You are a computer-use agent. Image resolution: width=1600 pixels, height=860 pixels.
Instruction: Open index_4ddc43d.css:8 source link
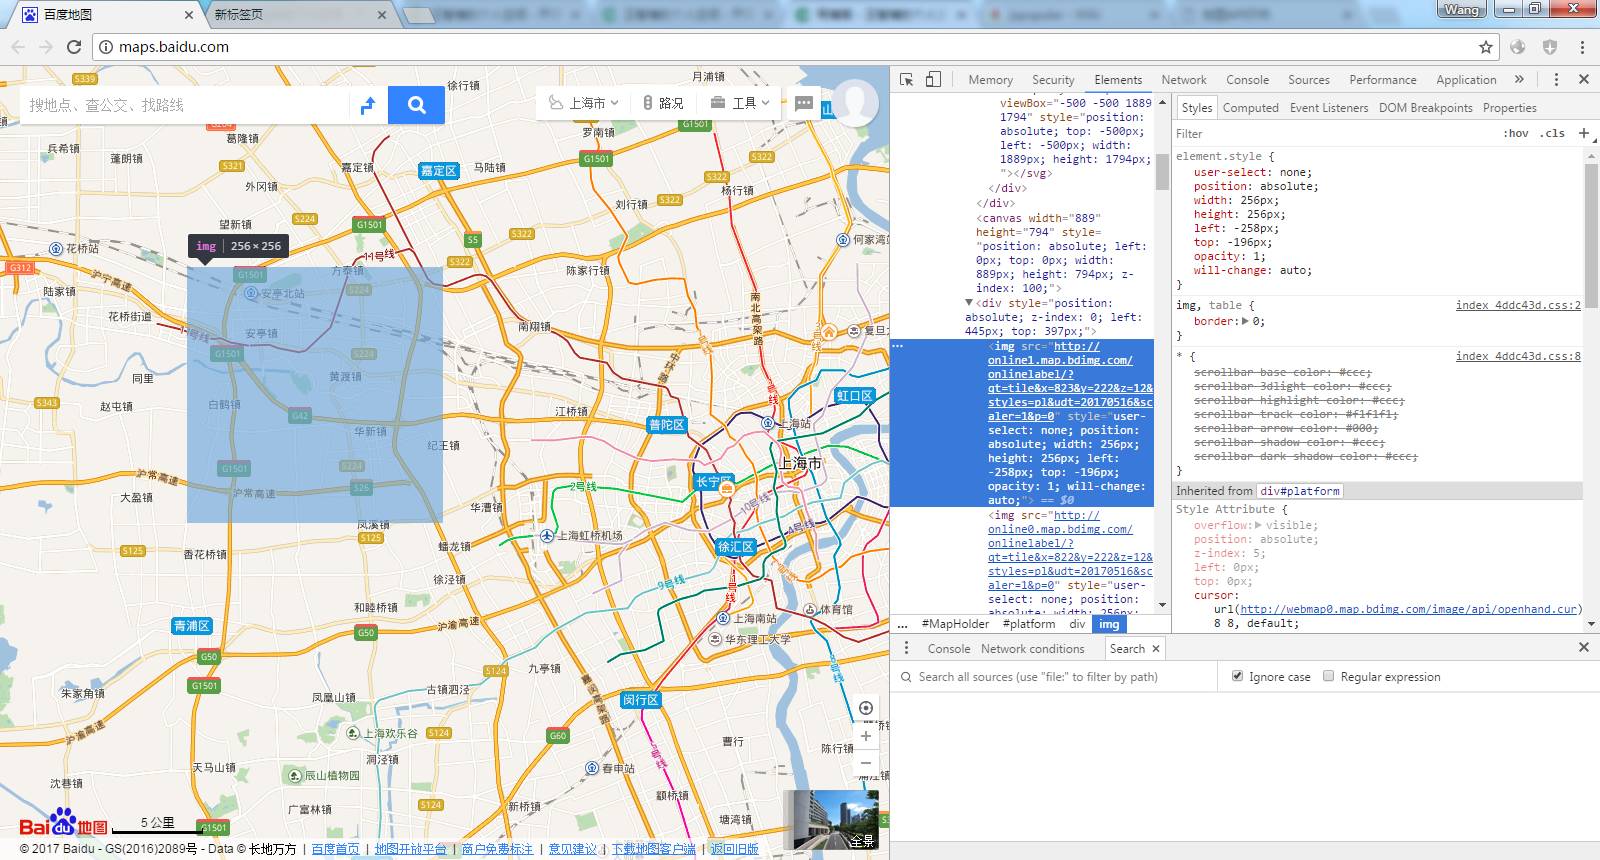(x=1518, y=356)
